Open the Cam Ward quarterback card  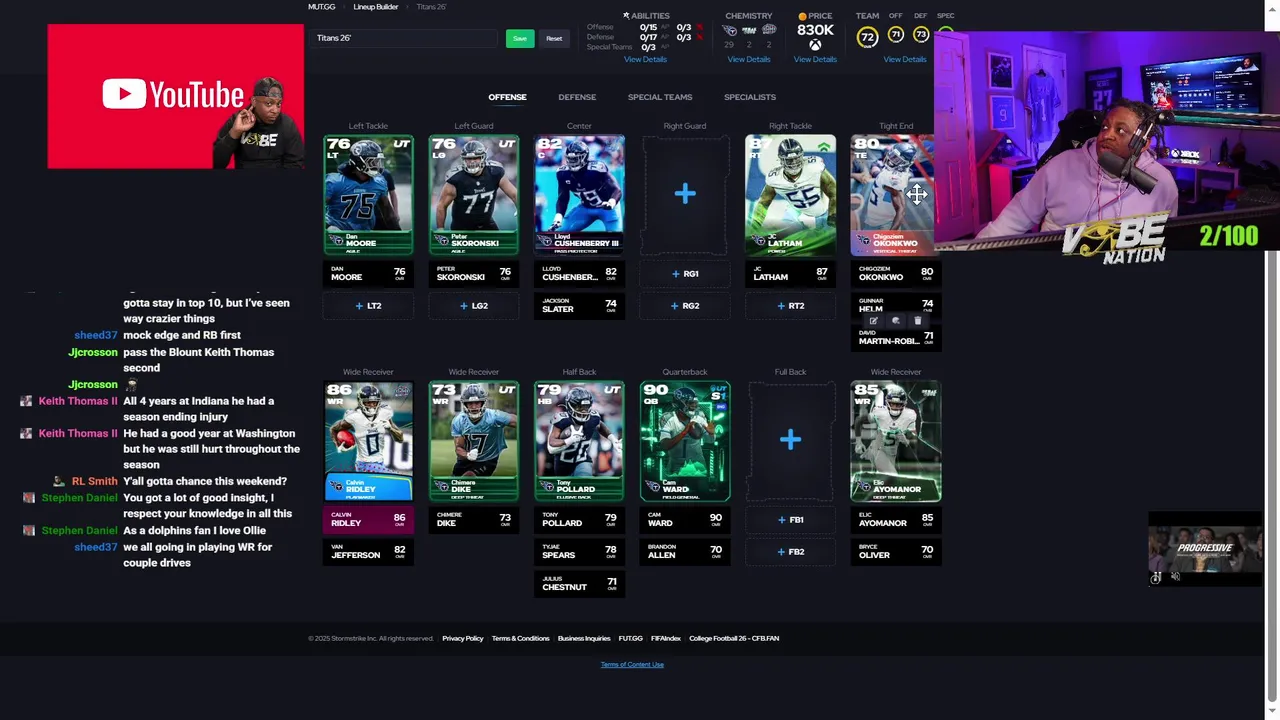point(685,441)
